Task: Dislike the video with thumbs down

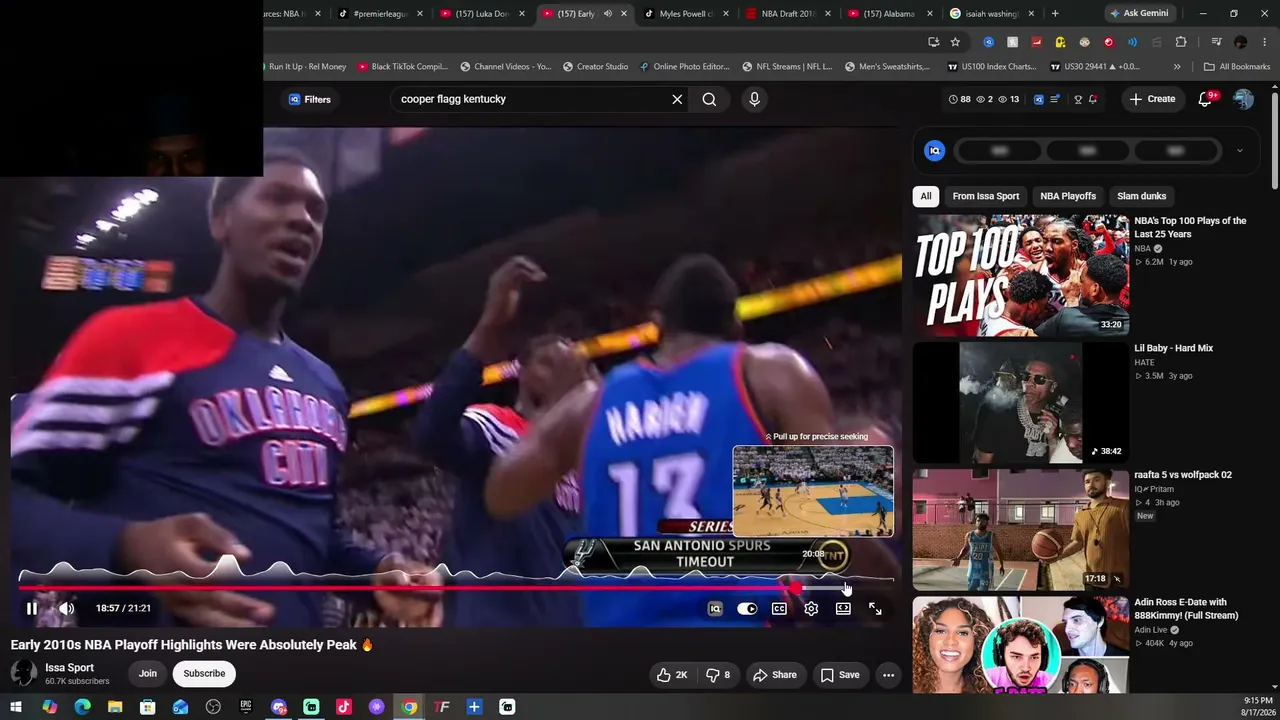Action: coord(718,675)
